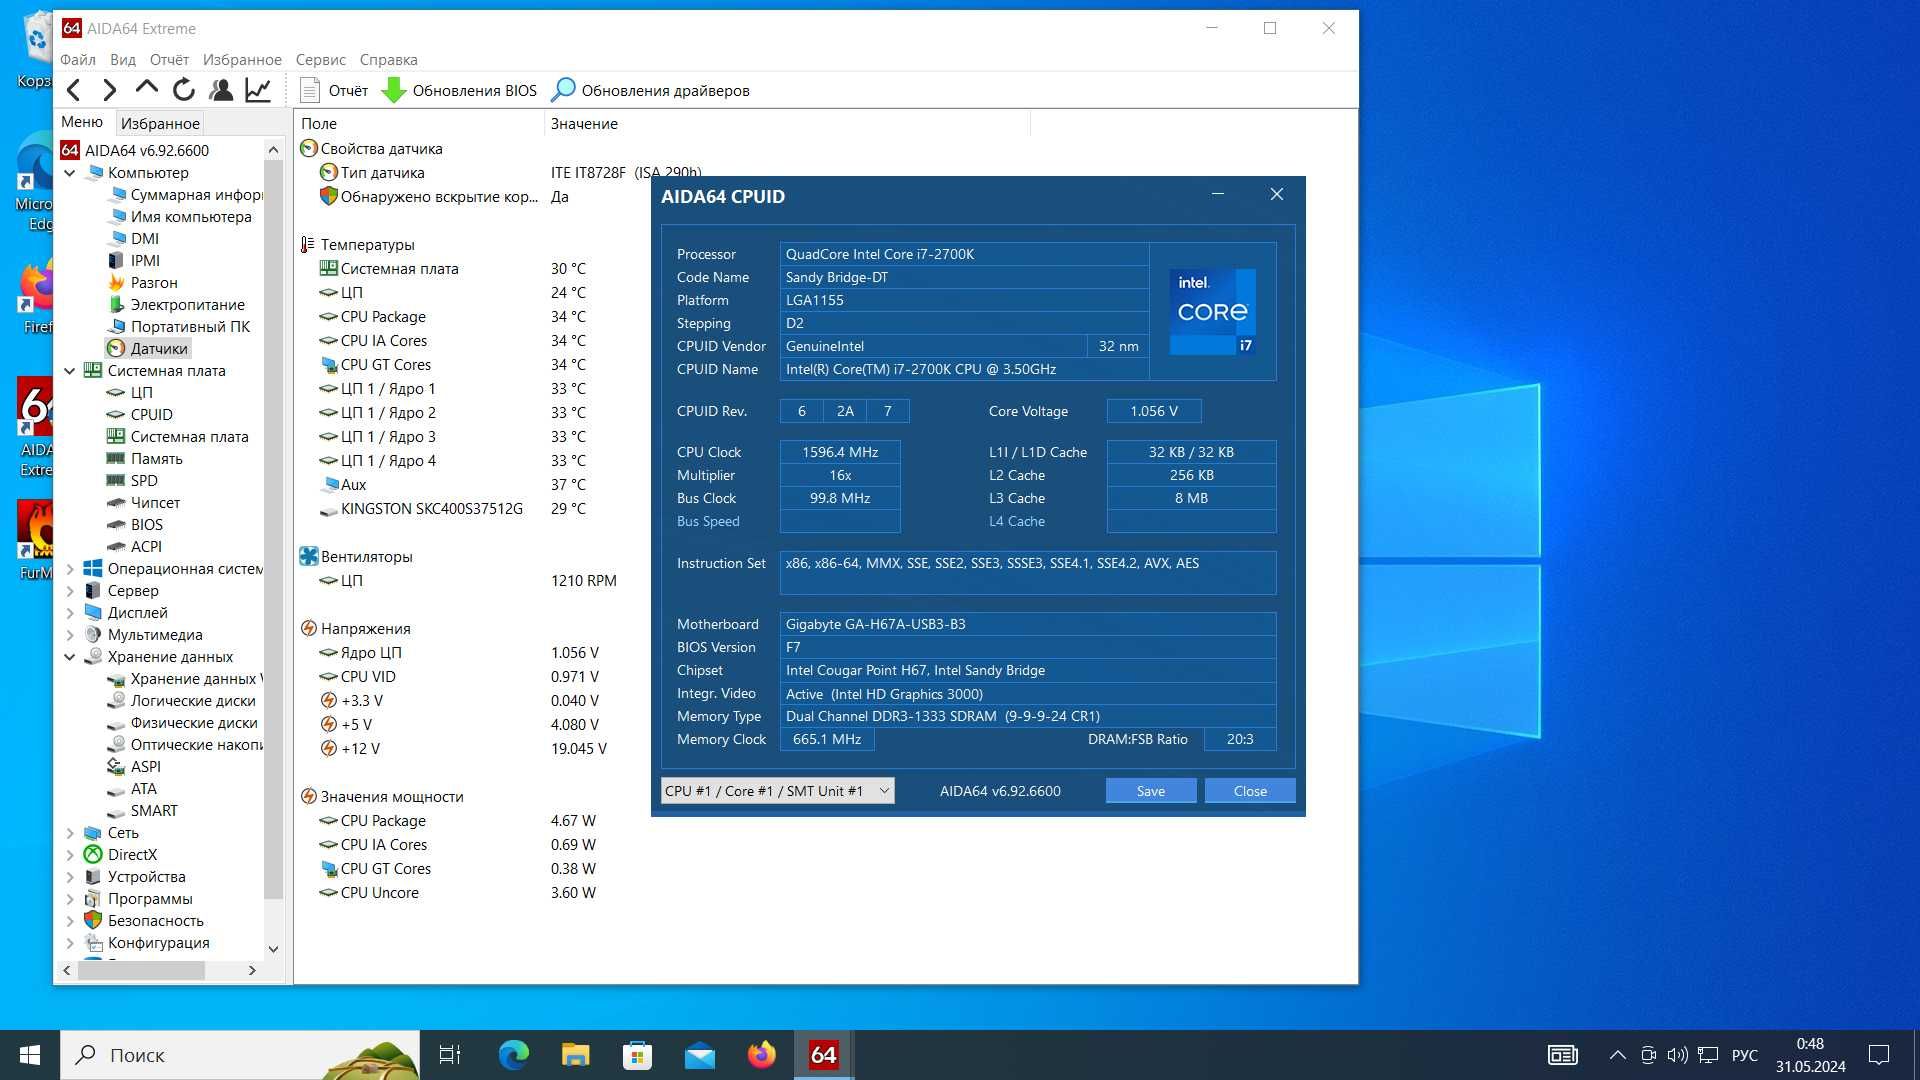Select the Ядро ЦП voltage row

pyautogui.click(x=458, y=652)
